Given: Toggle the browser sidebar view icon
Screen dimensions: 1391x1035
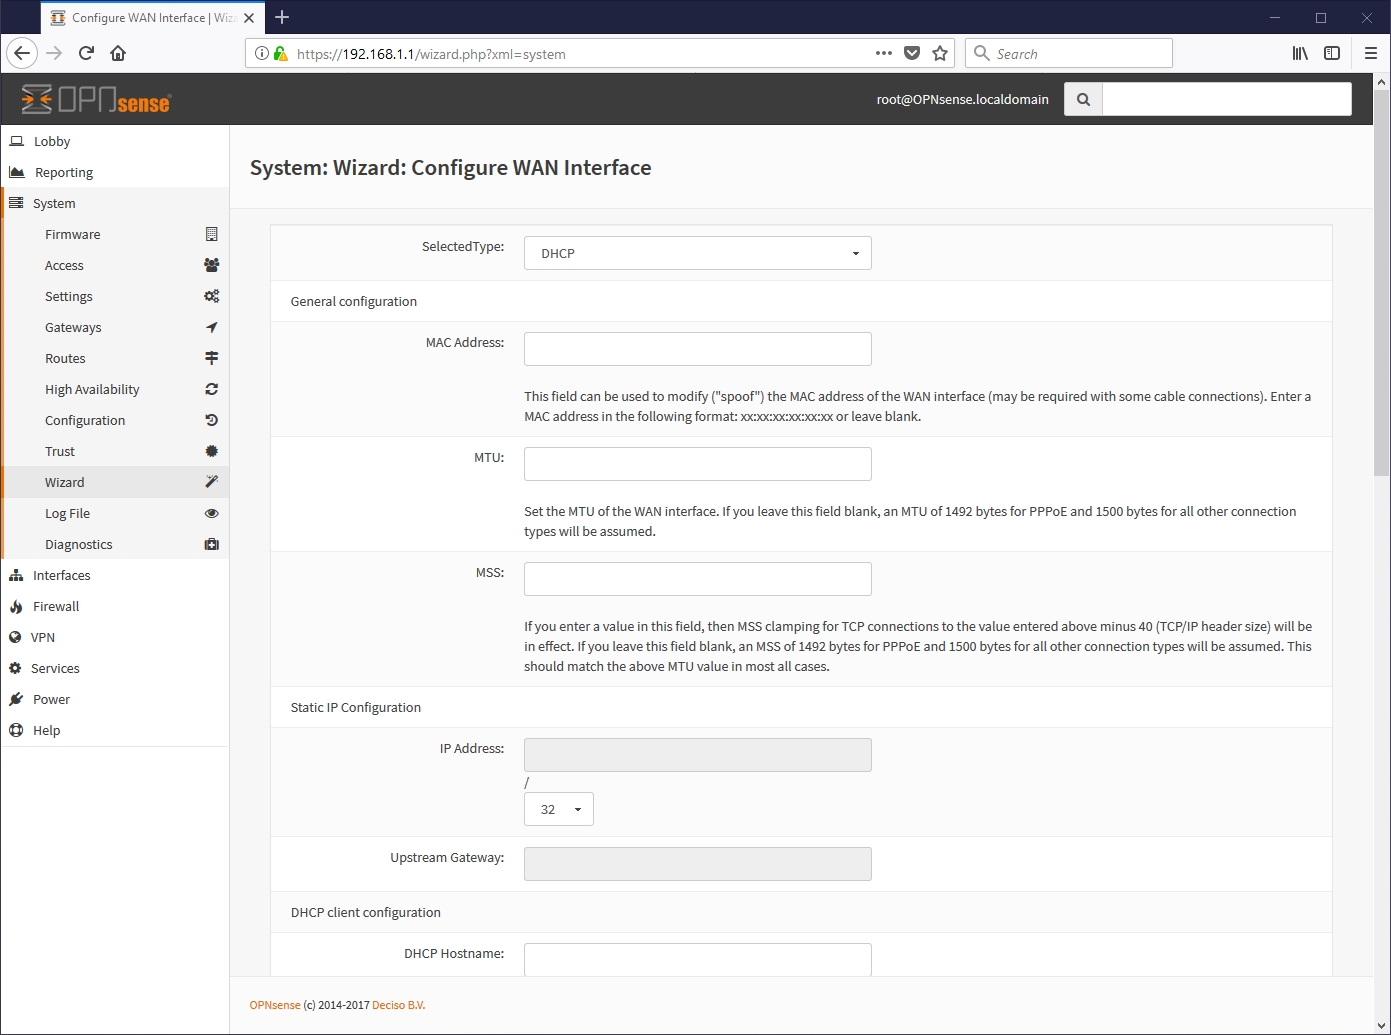Looking at the screenshot, I should [1332, 54].
